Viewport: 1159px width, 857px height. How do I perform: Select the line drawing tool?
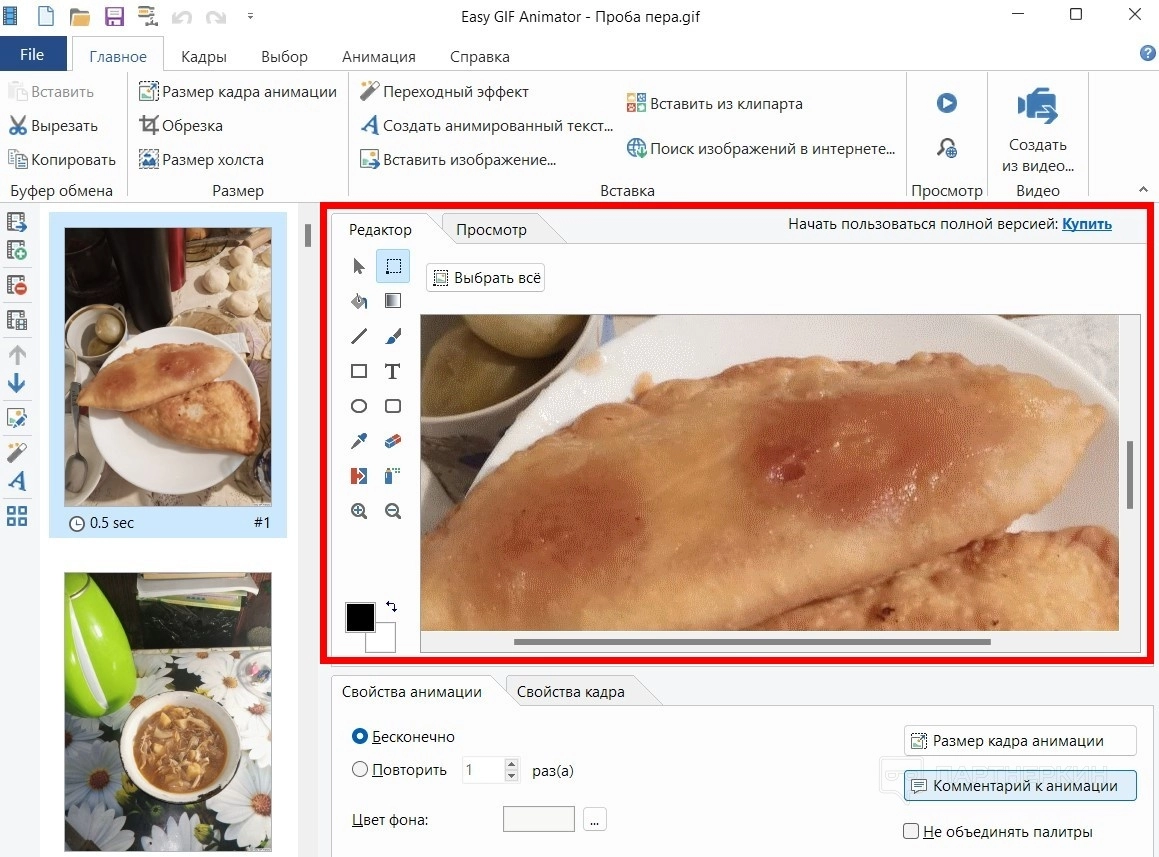358,336
